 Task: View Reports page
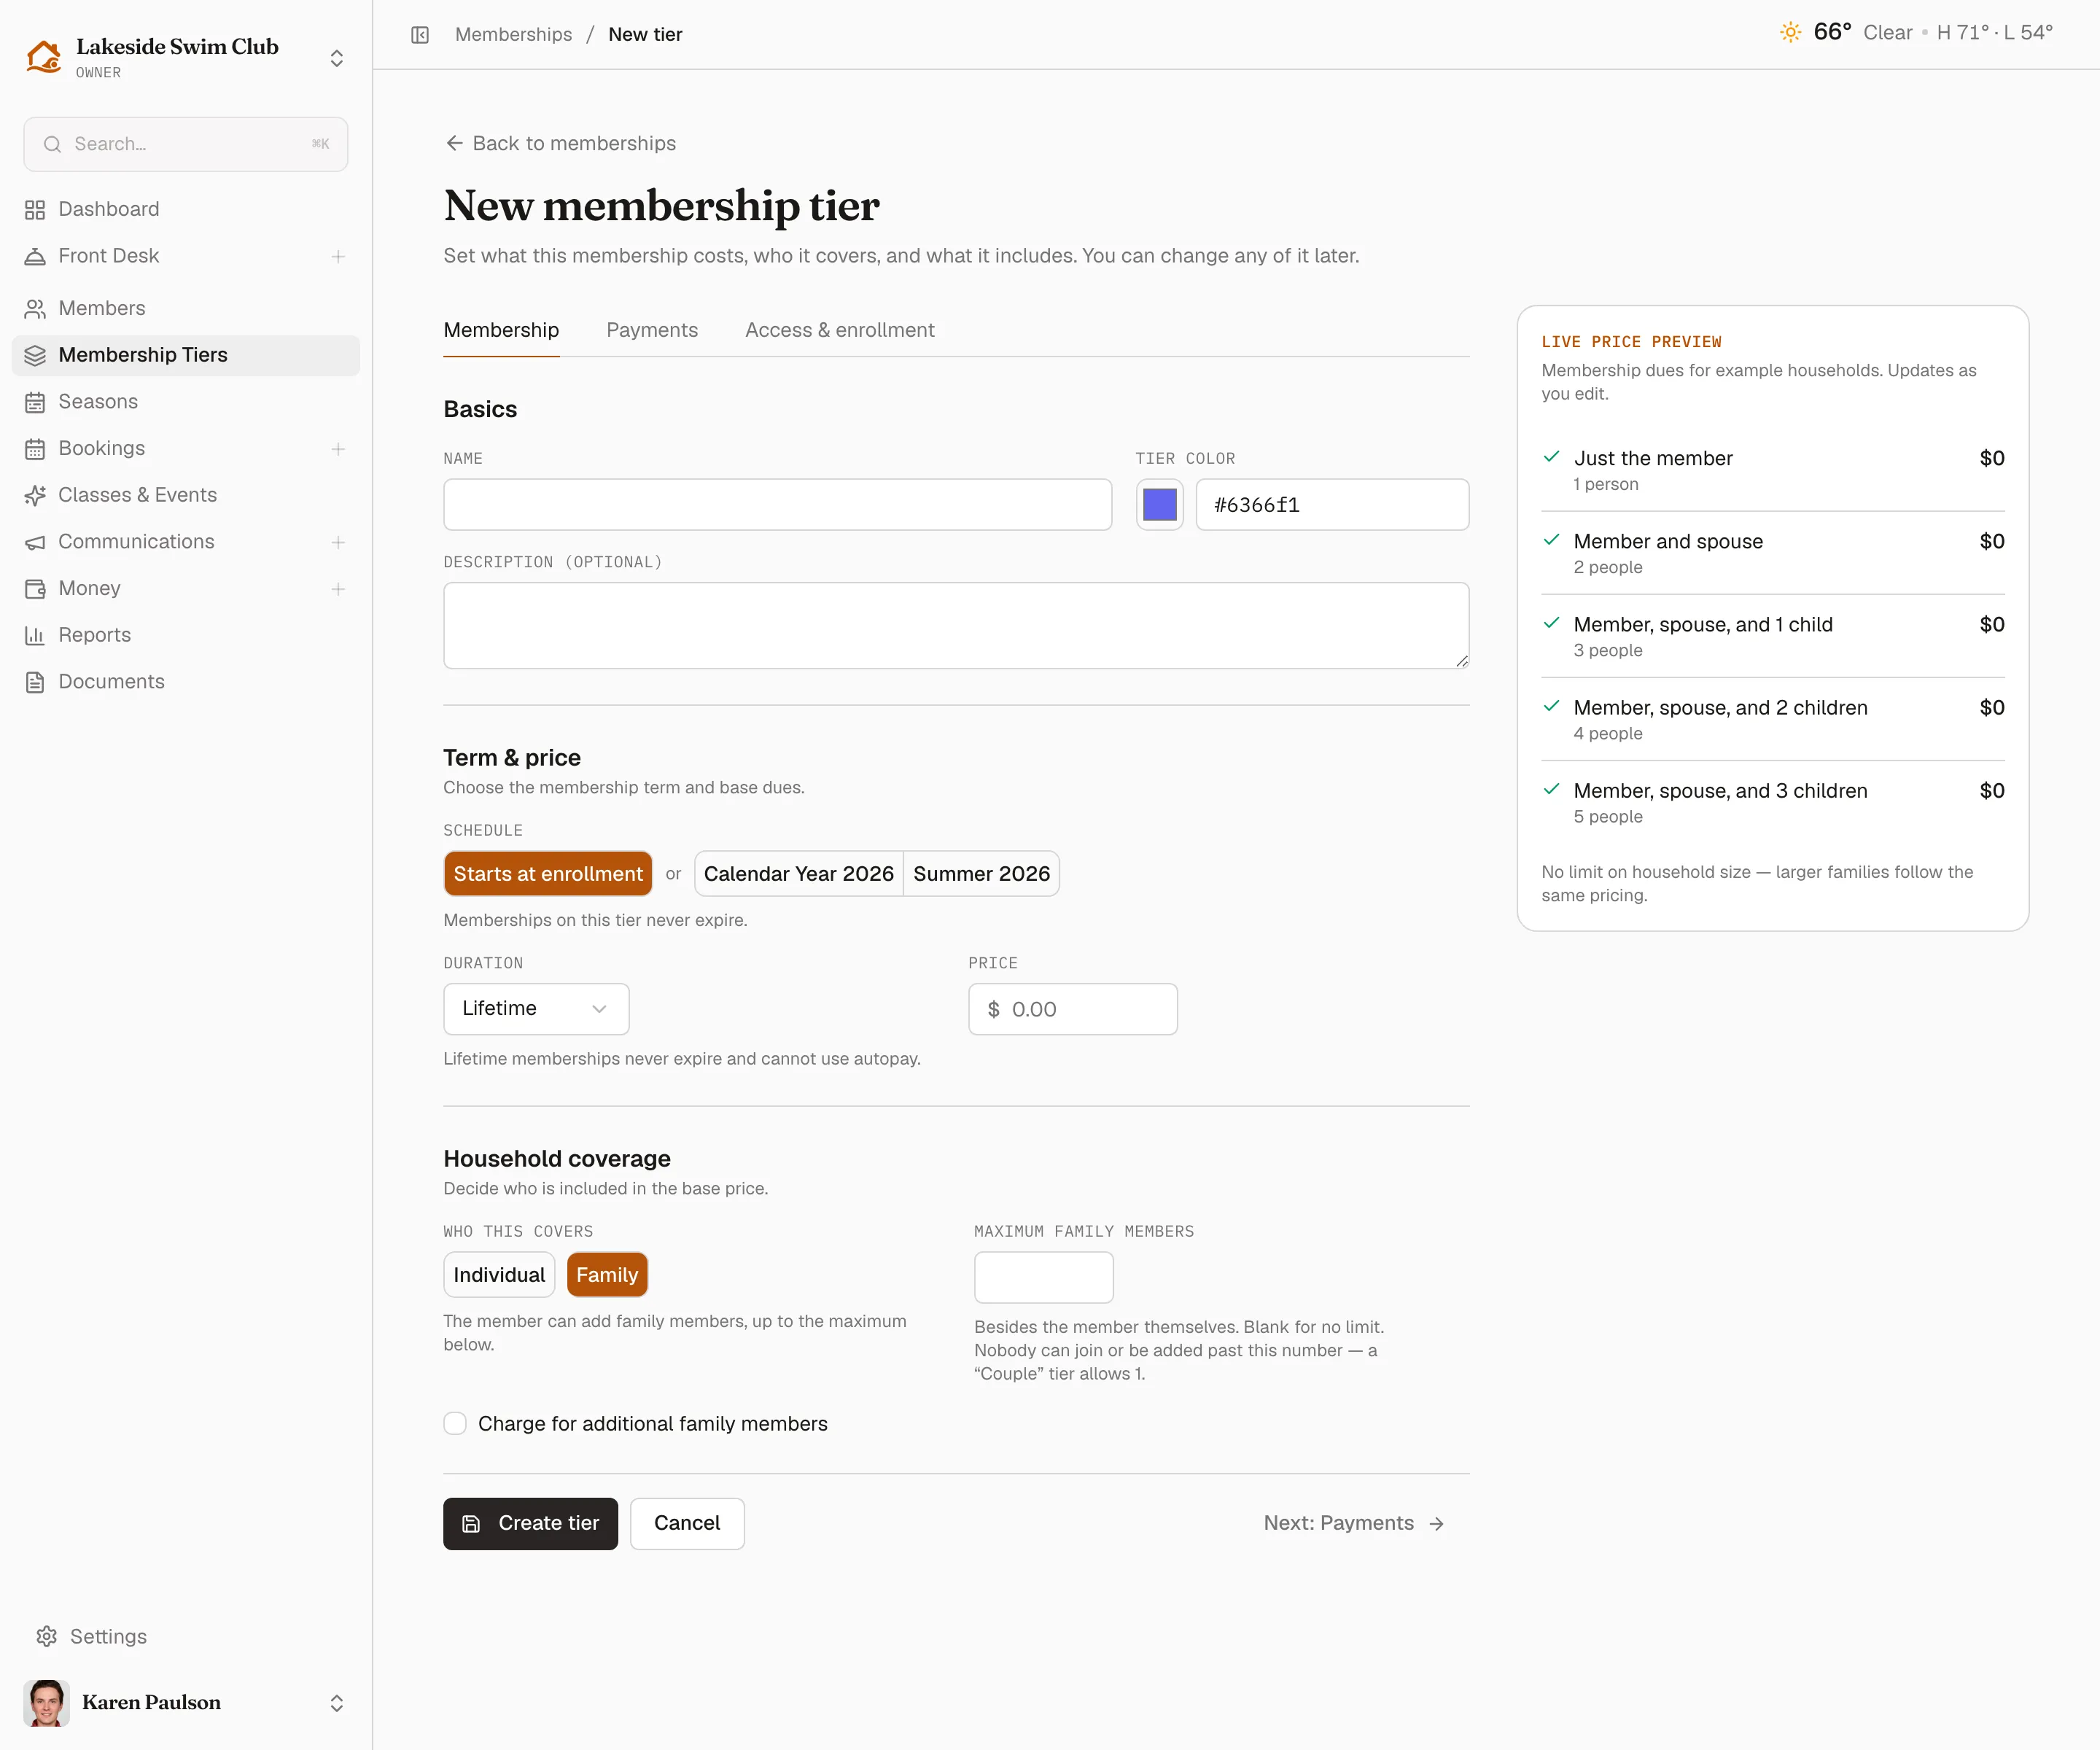coord(185,635)
